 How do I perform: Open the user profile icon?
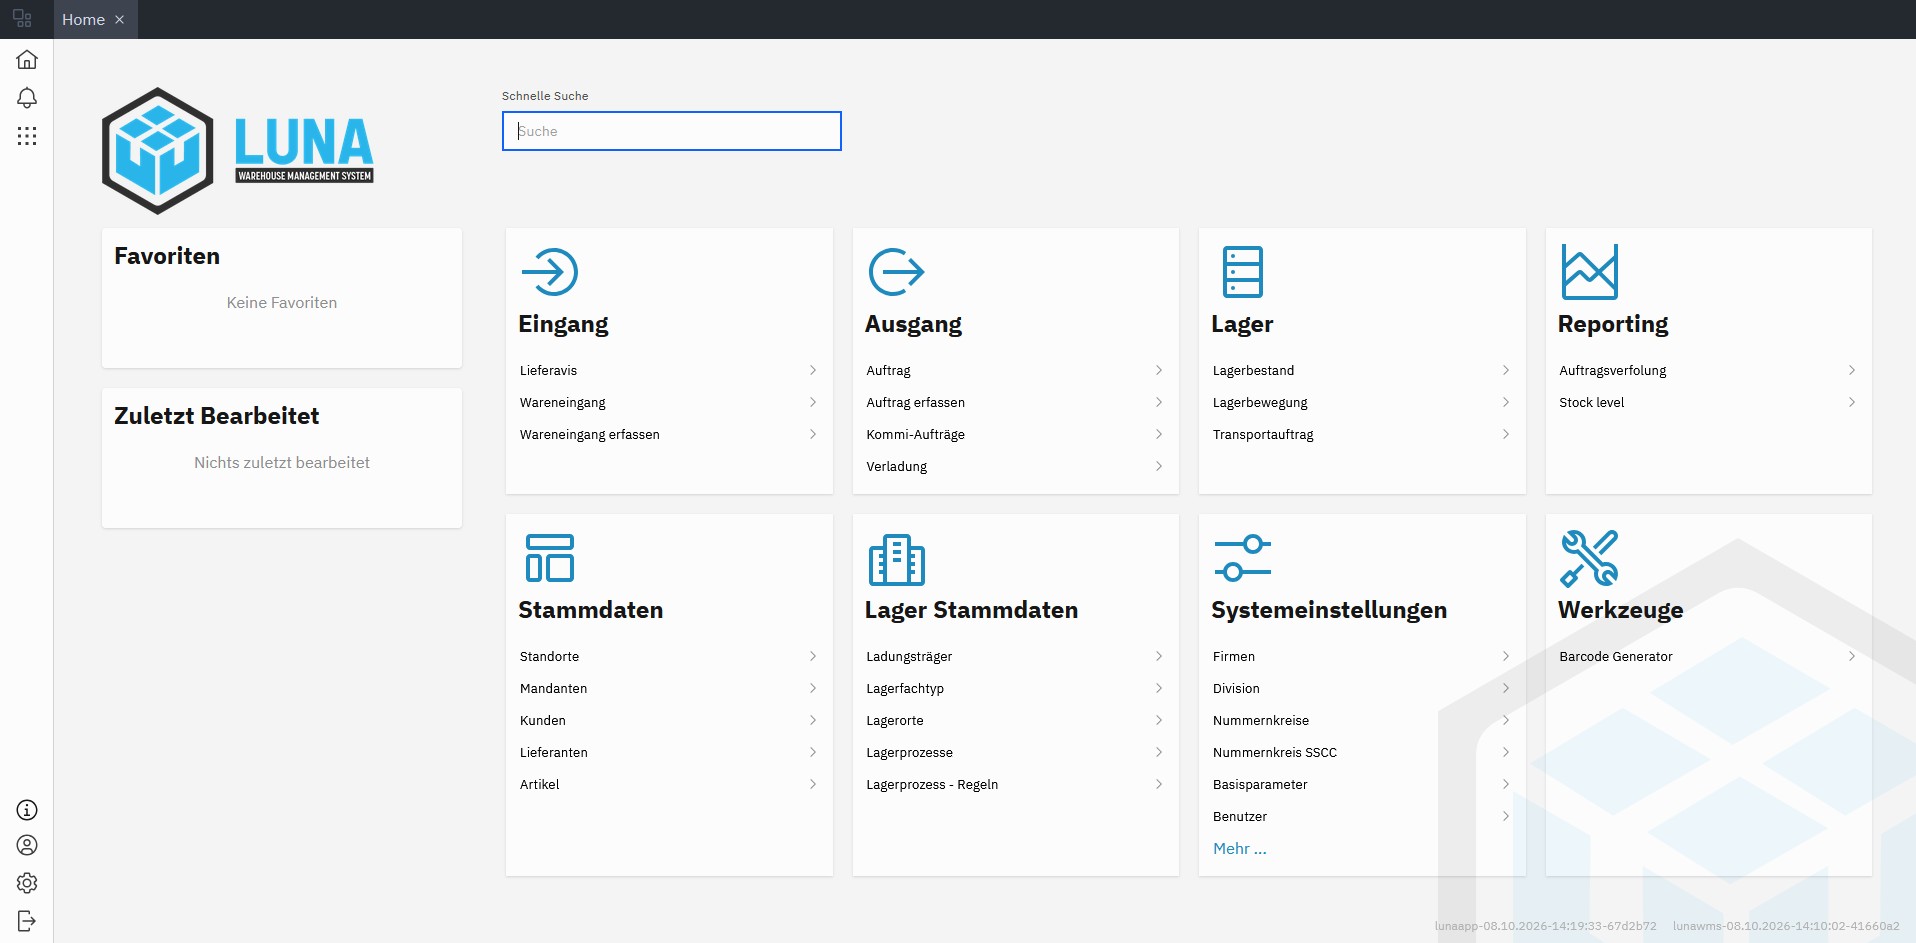(27, 846)
